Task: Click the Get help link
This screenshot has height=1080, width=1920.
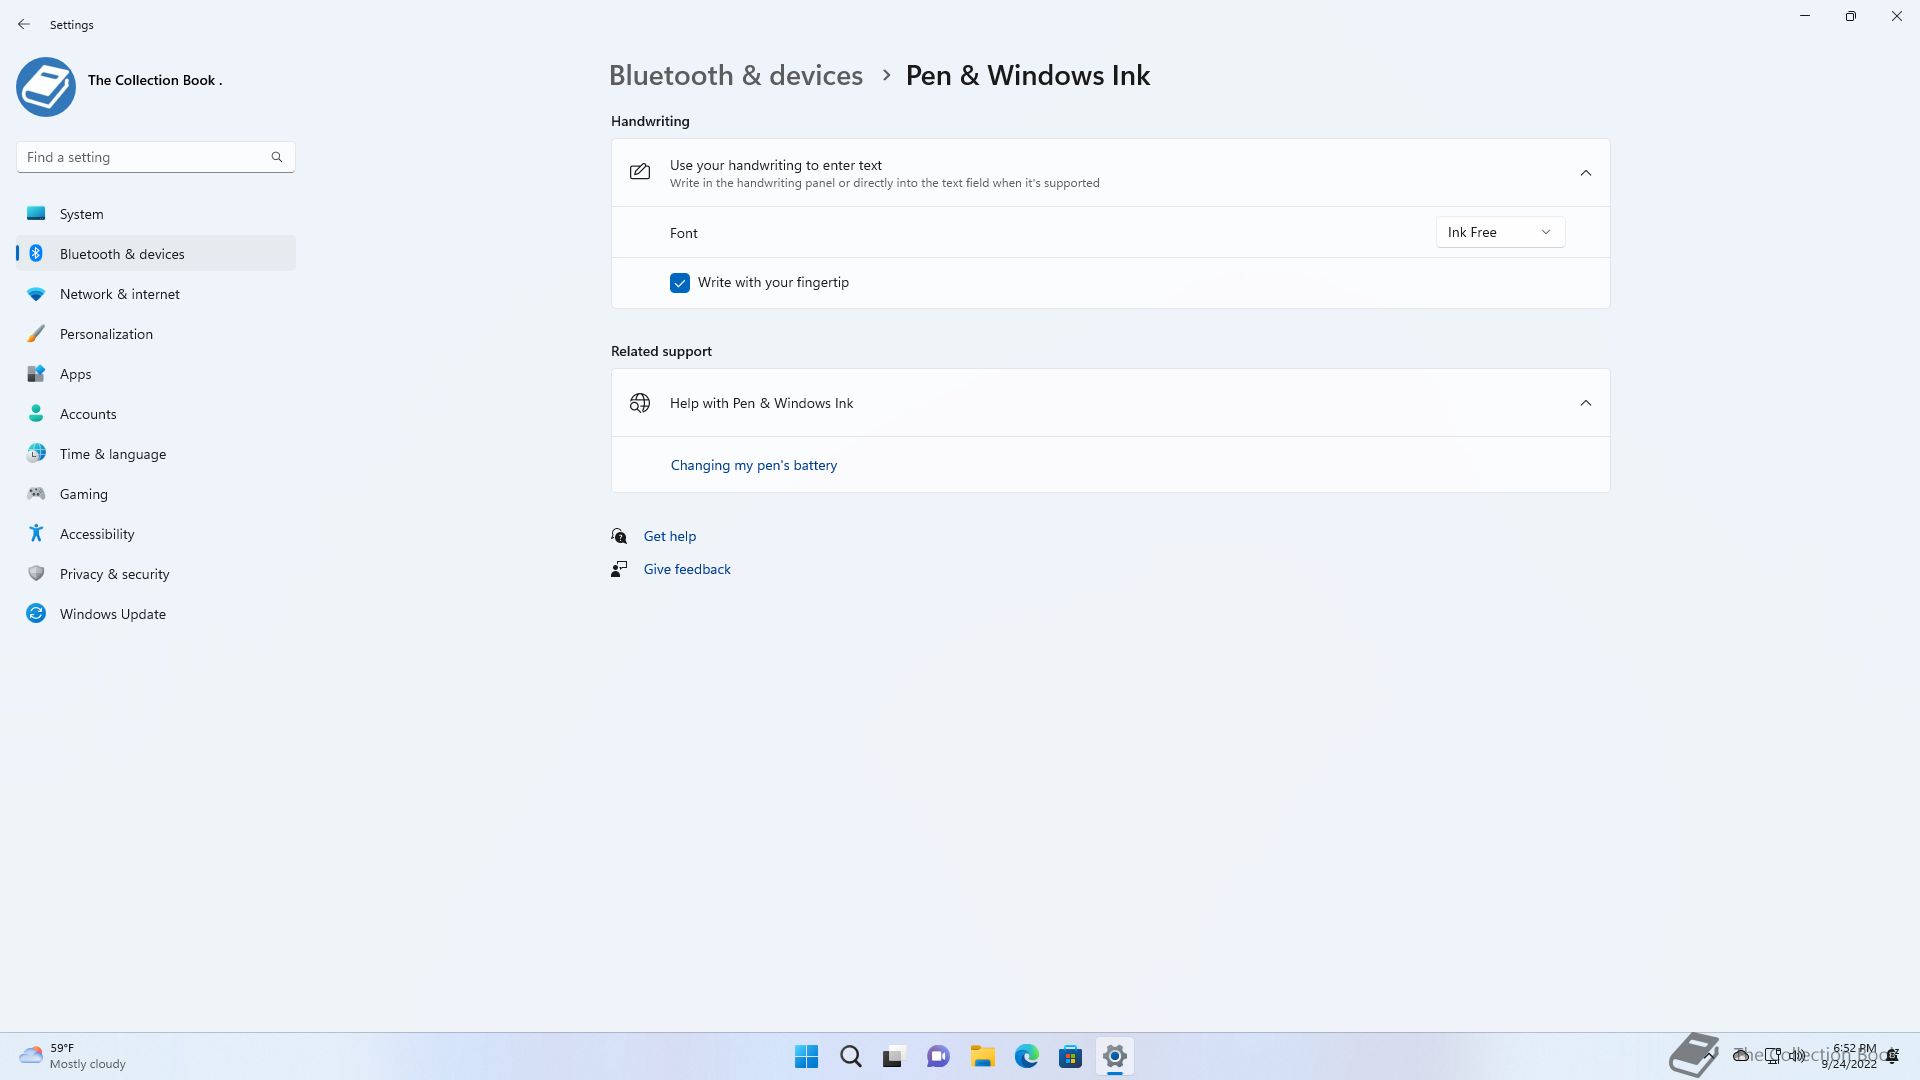Action: point(670,536)
